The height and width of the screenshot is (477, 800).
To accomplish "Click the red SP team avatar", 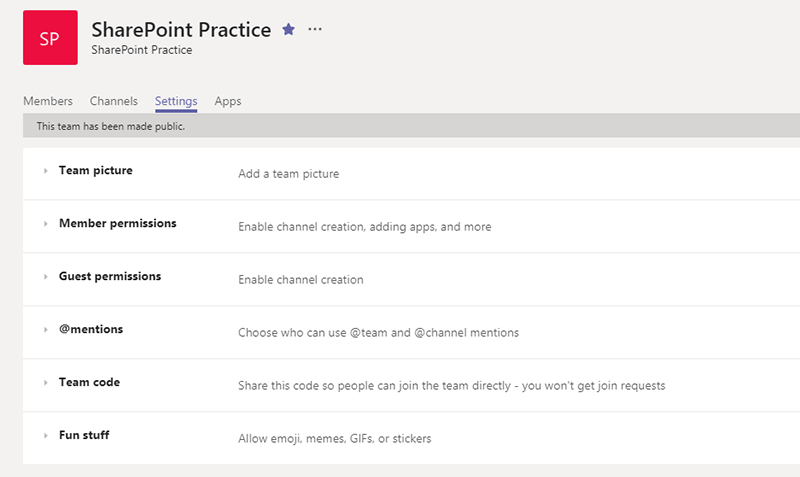I will (50, 37).
